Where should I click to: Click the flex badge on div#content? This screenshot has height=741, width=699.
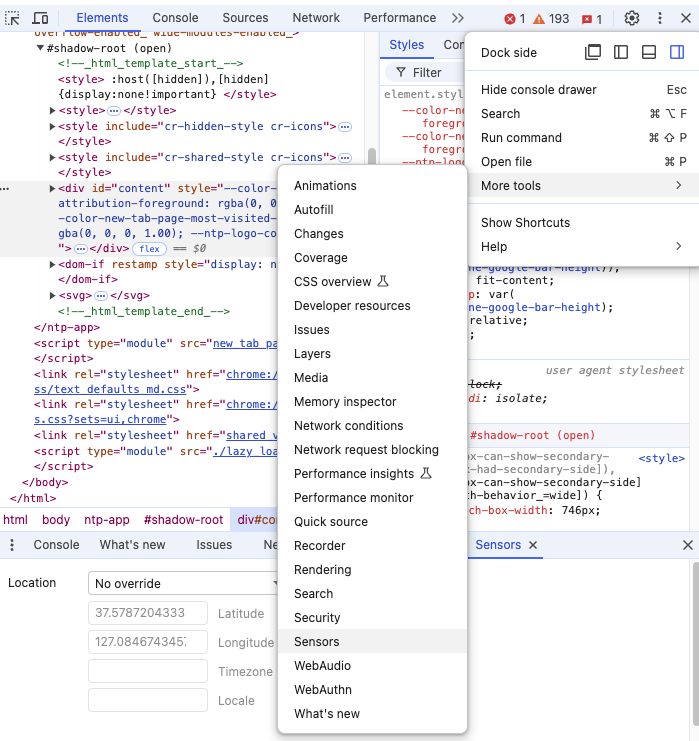149,249
